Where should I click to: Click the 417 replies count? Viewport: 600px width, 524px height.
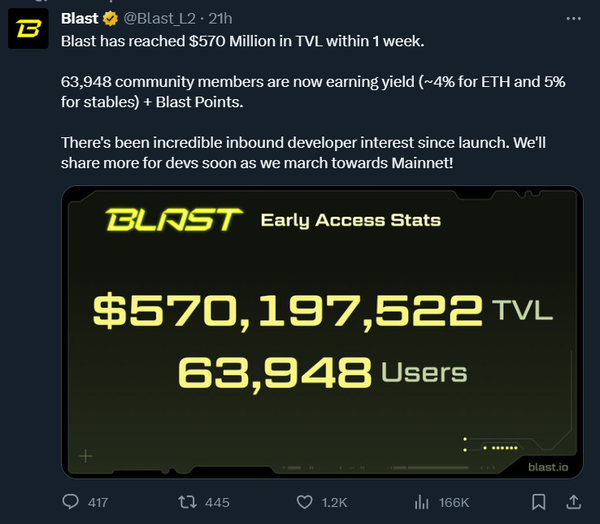click(97, 502)
